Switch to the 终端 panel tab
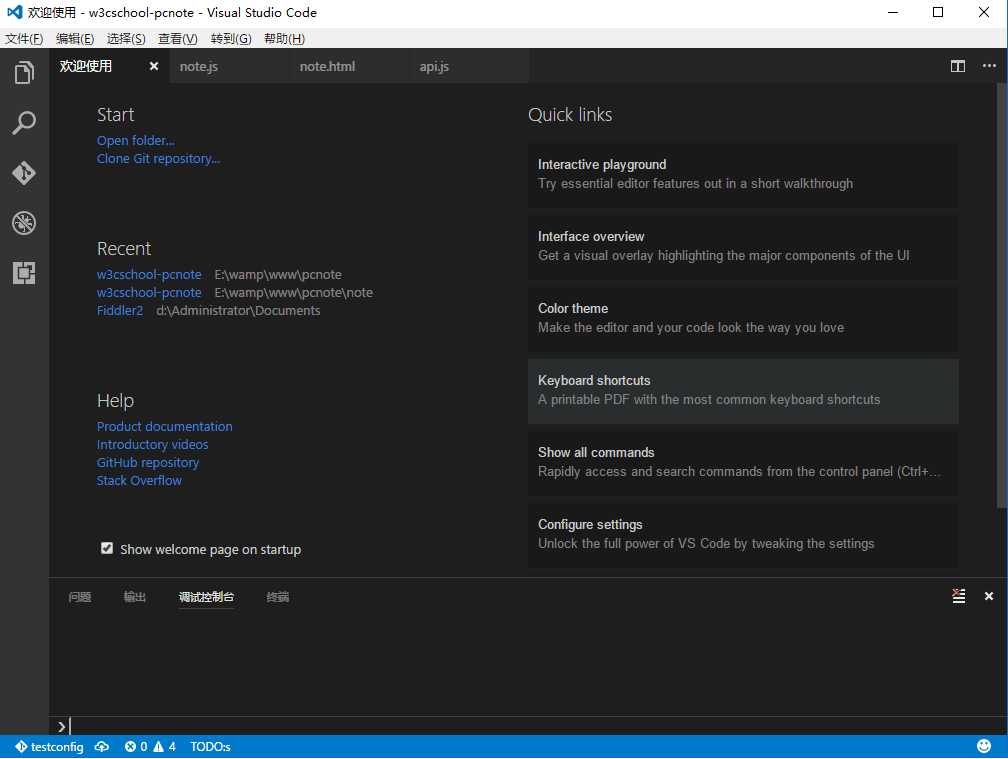The height and width of the screenshot is (759, 1008). point(278,597)
